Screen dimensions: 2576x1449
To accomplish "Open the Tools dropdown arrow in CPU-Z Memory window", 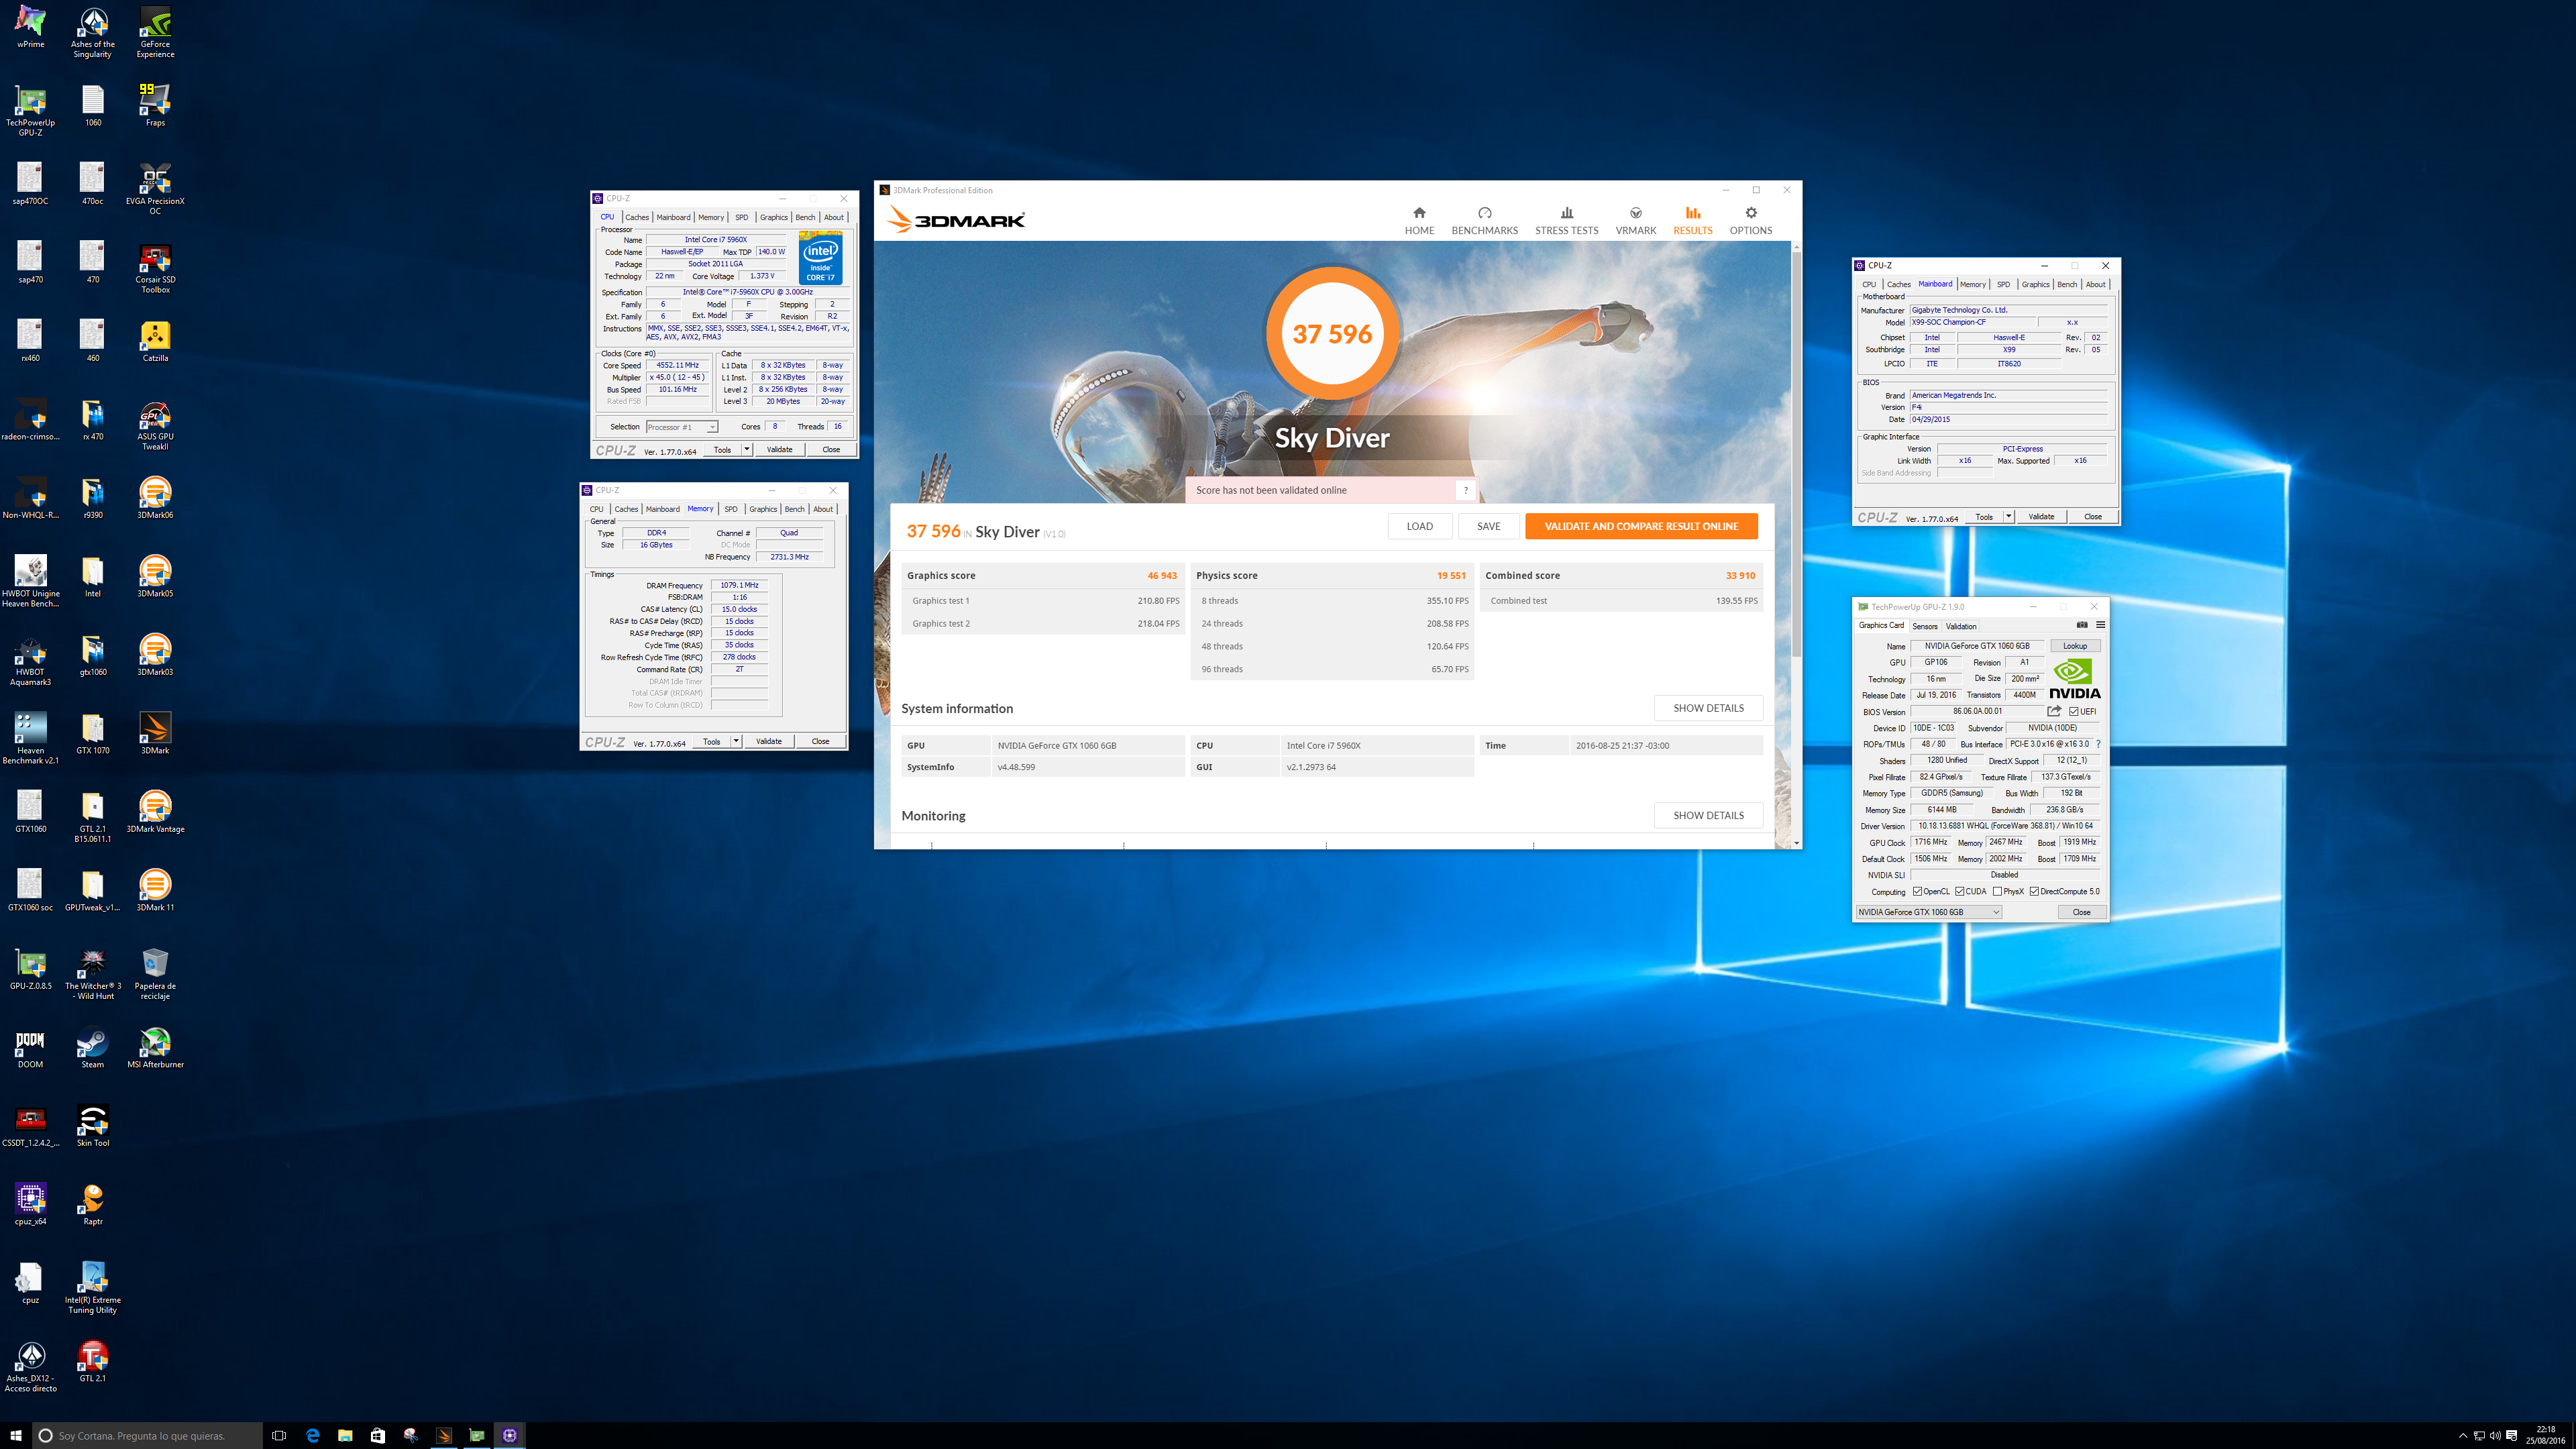I will click(736, 741).
